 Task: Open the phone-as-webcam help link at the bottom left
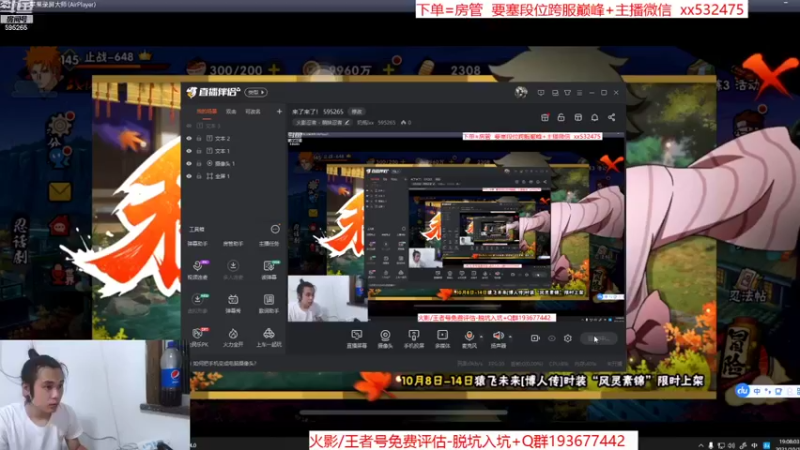[x=224, y=364]
